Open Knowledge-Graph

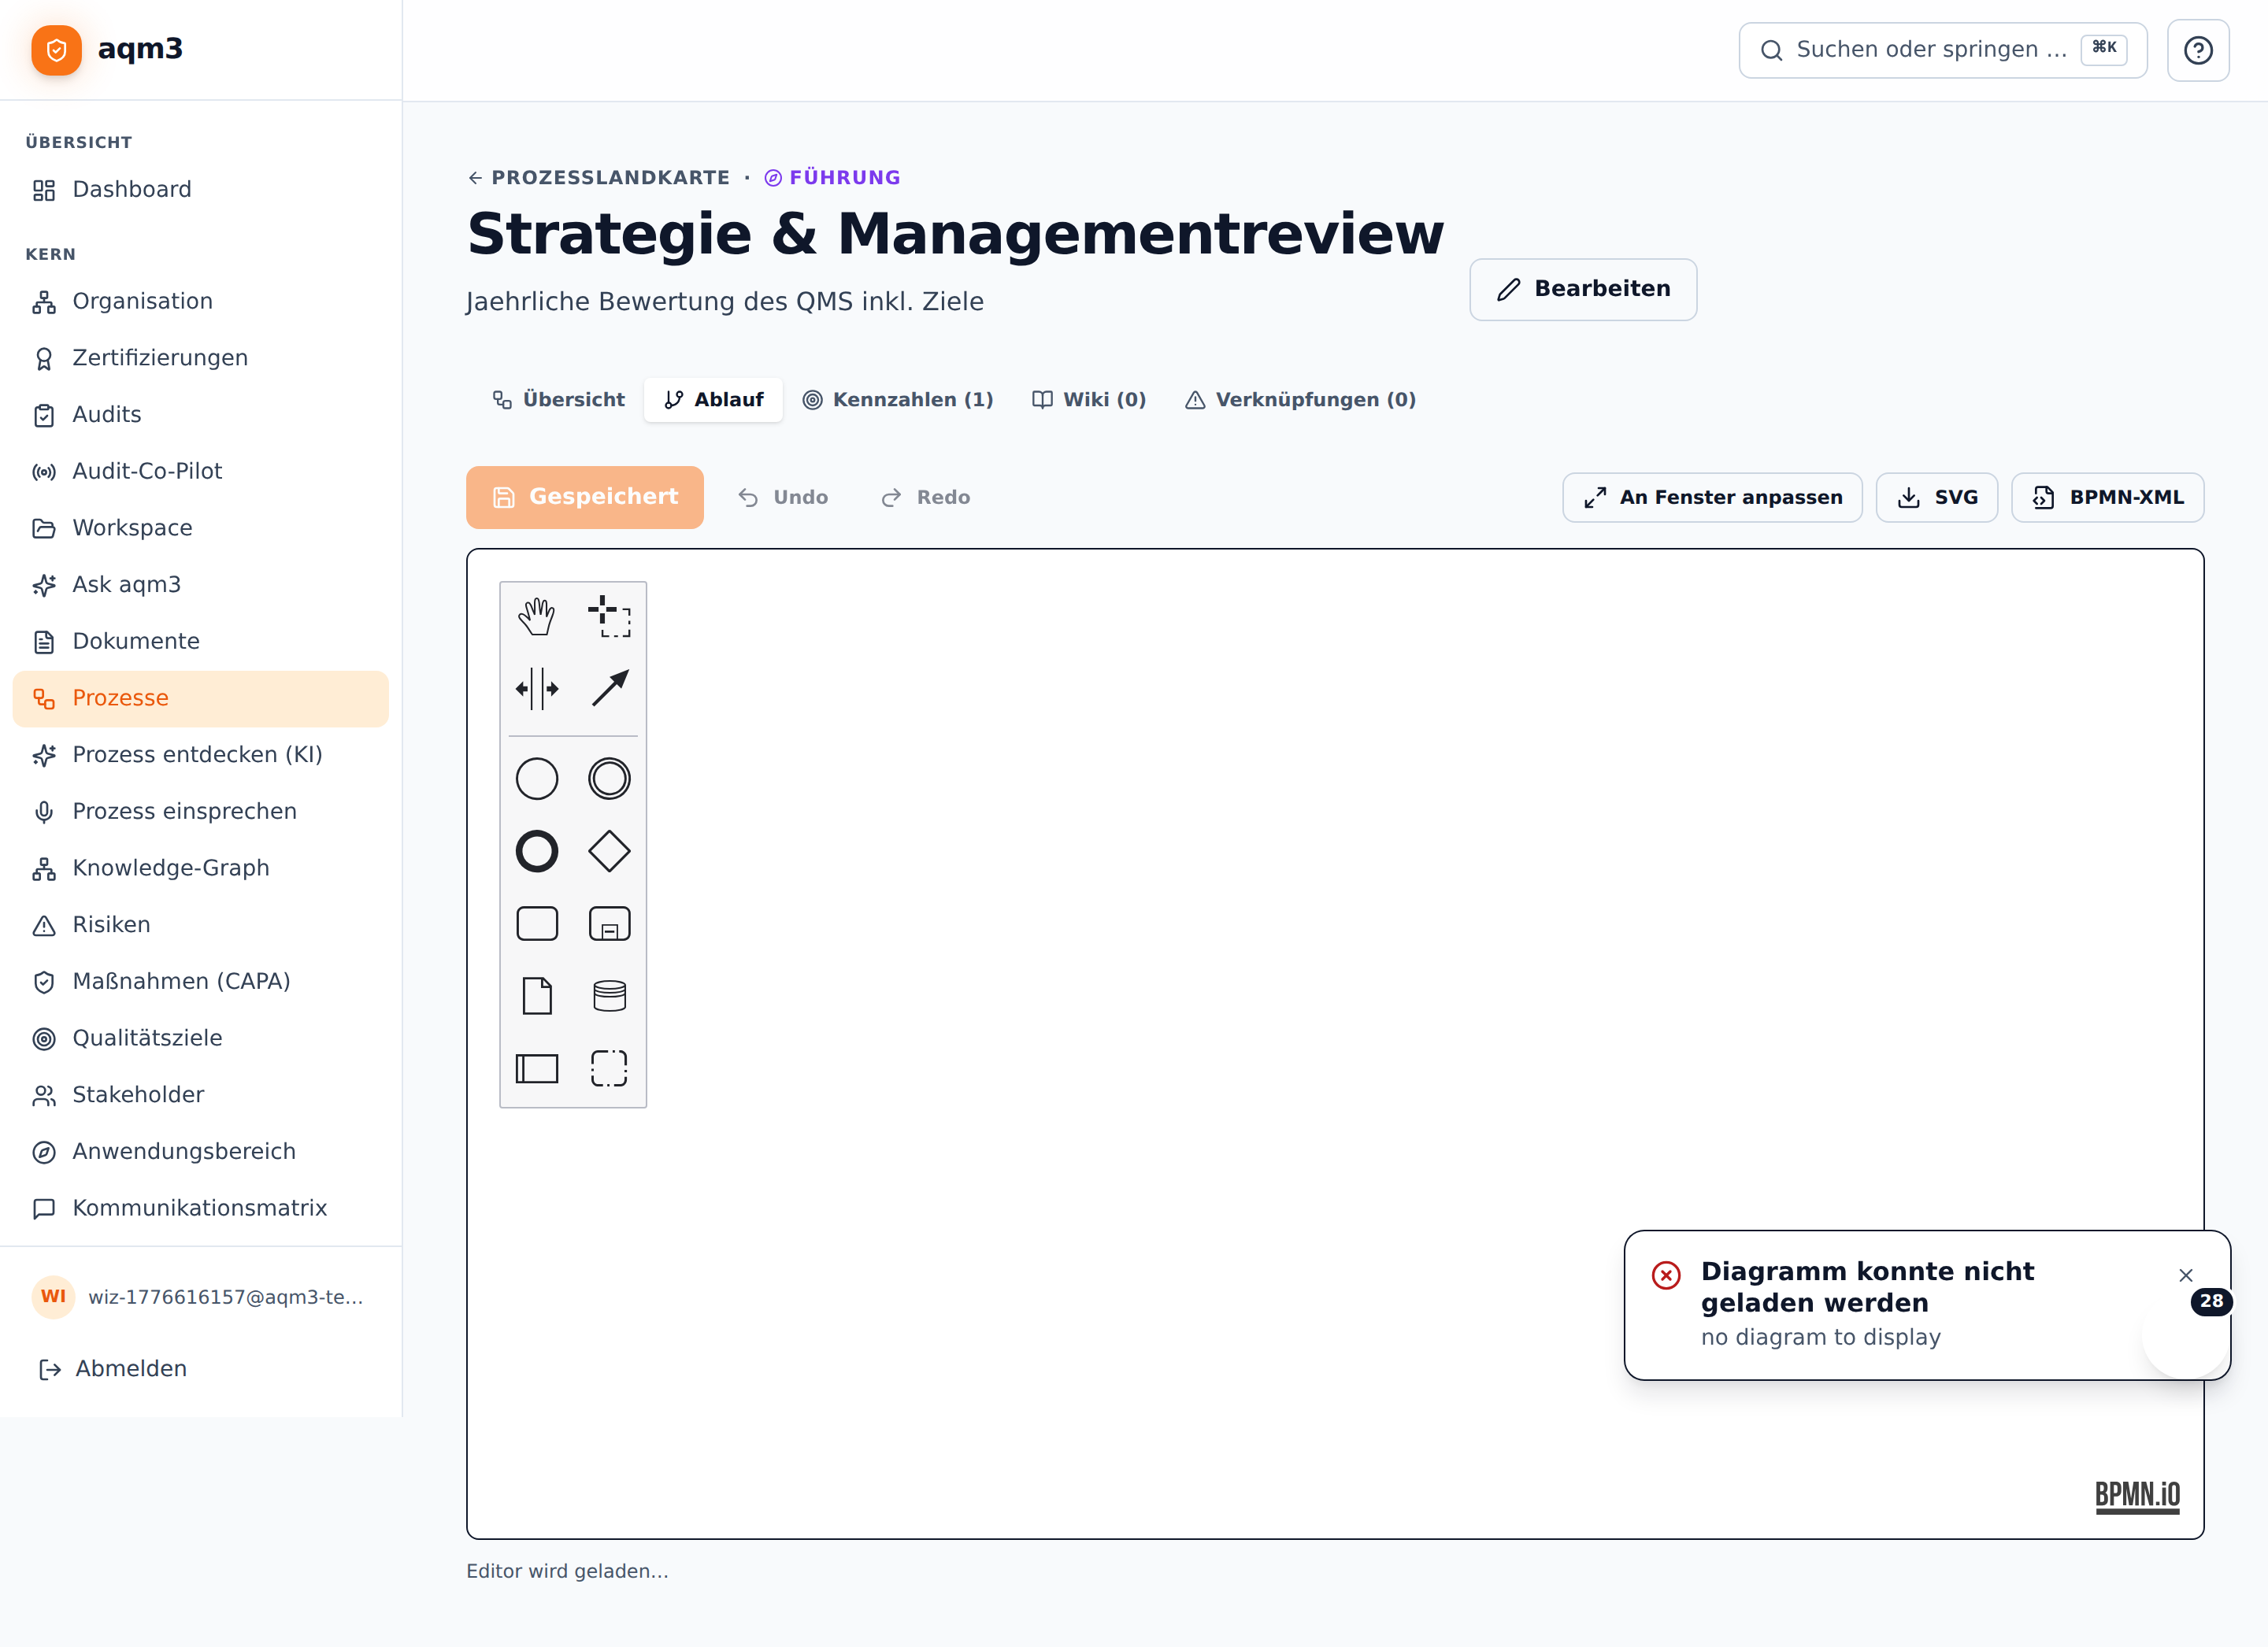tap(200, 868)
